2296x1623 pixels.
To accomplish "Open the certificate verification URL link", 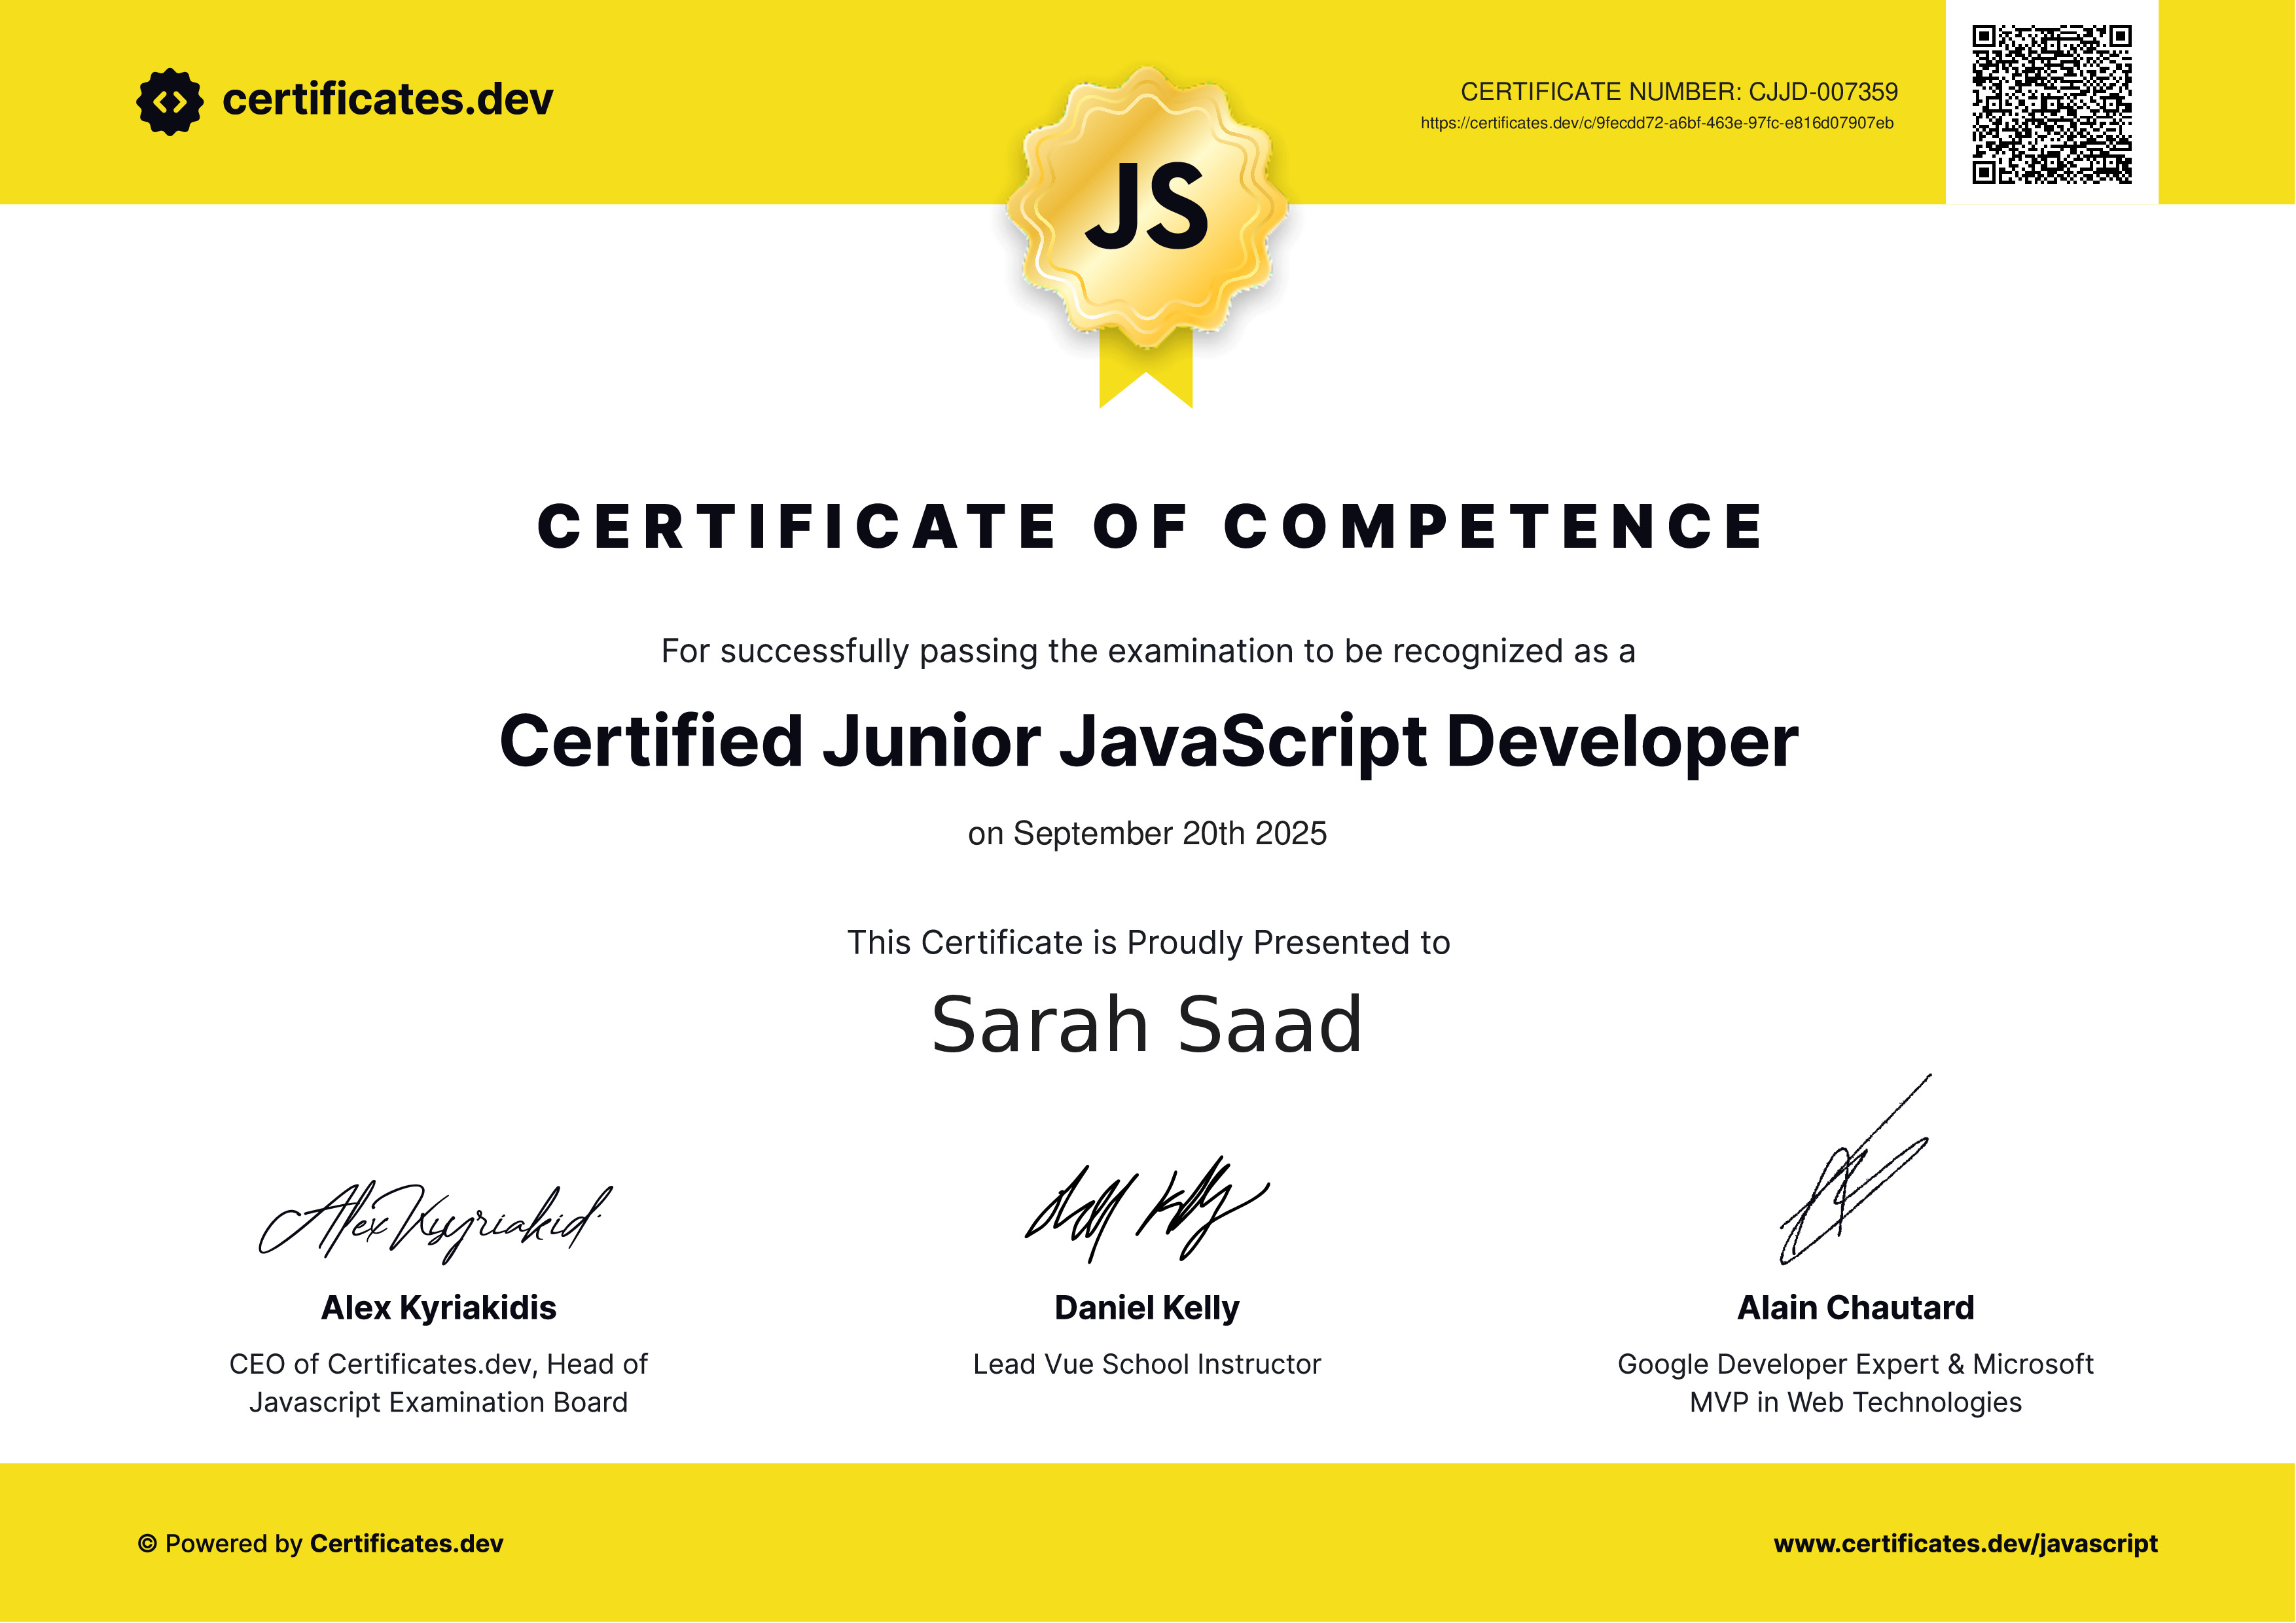I will point(1657,123).
